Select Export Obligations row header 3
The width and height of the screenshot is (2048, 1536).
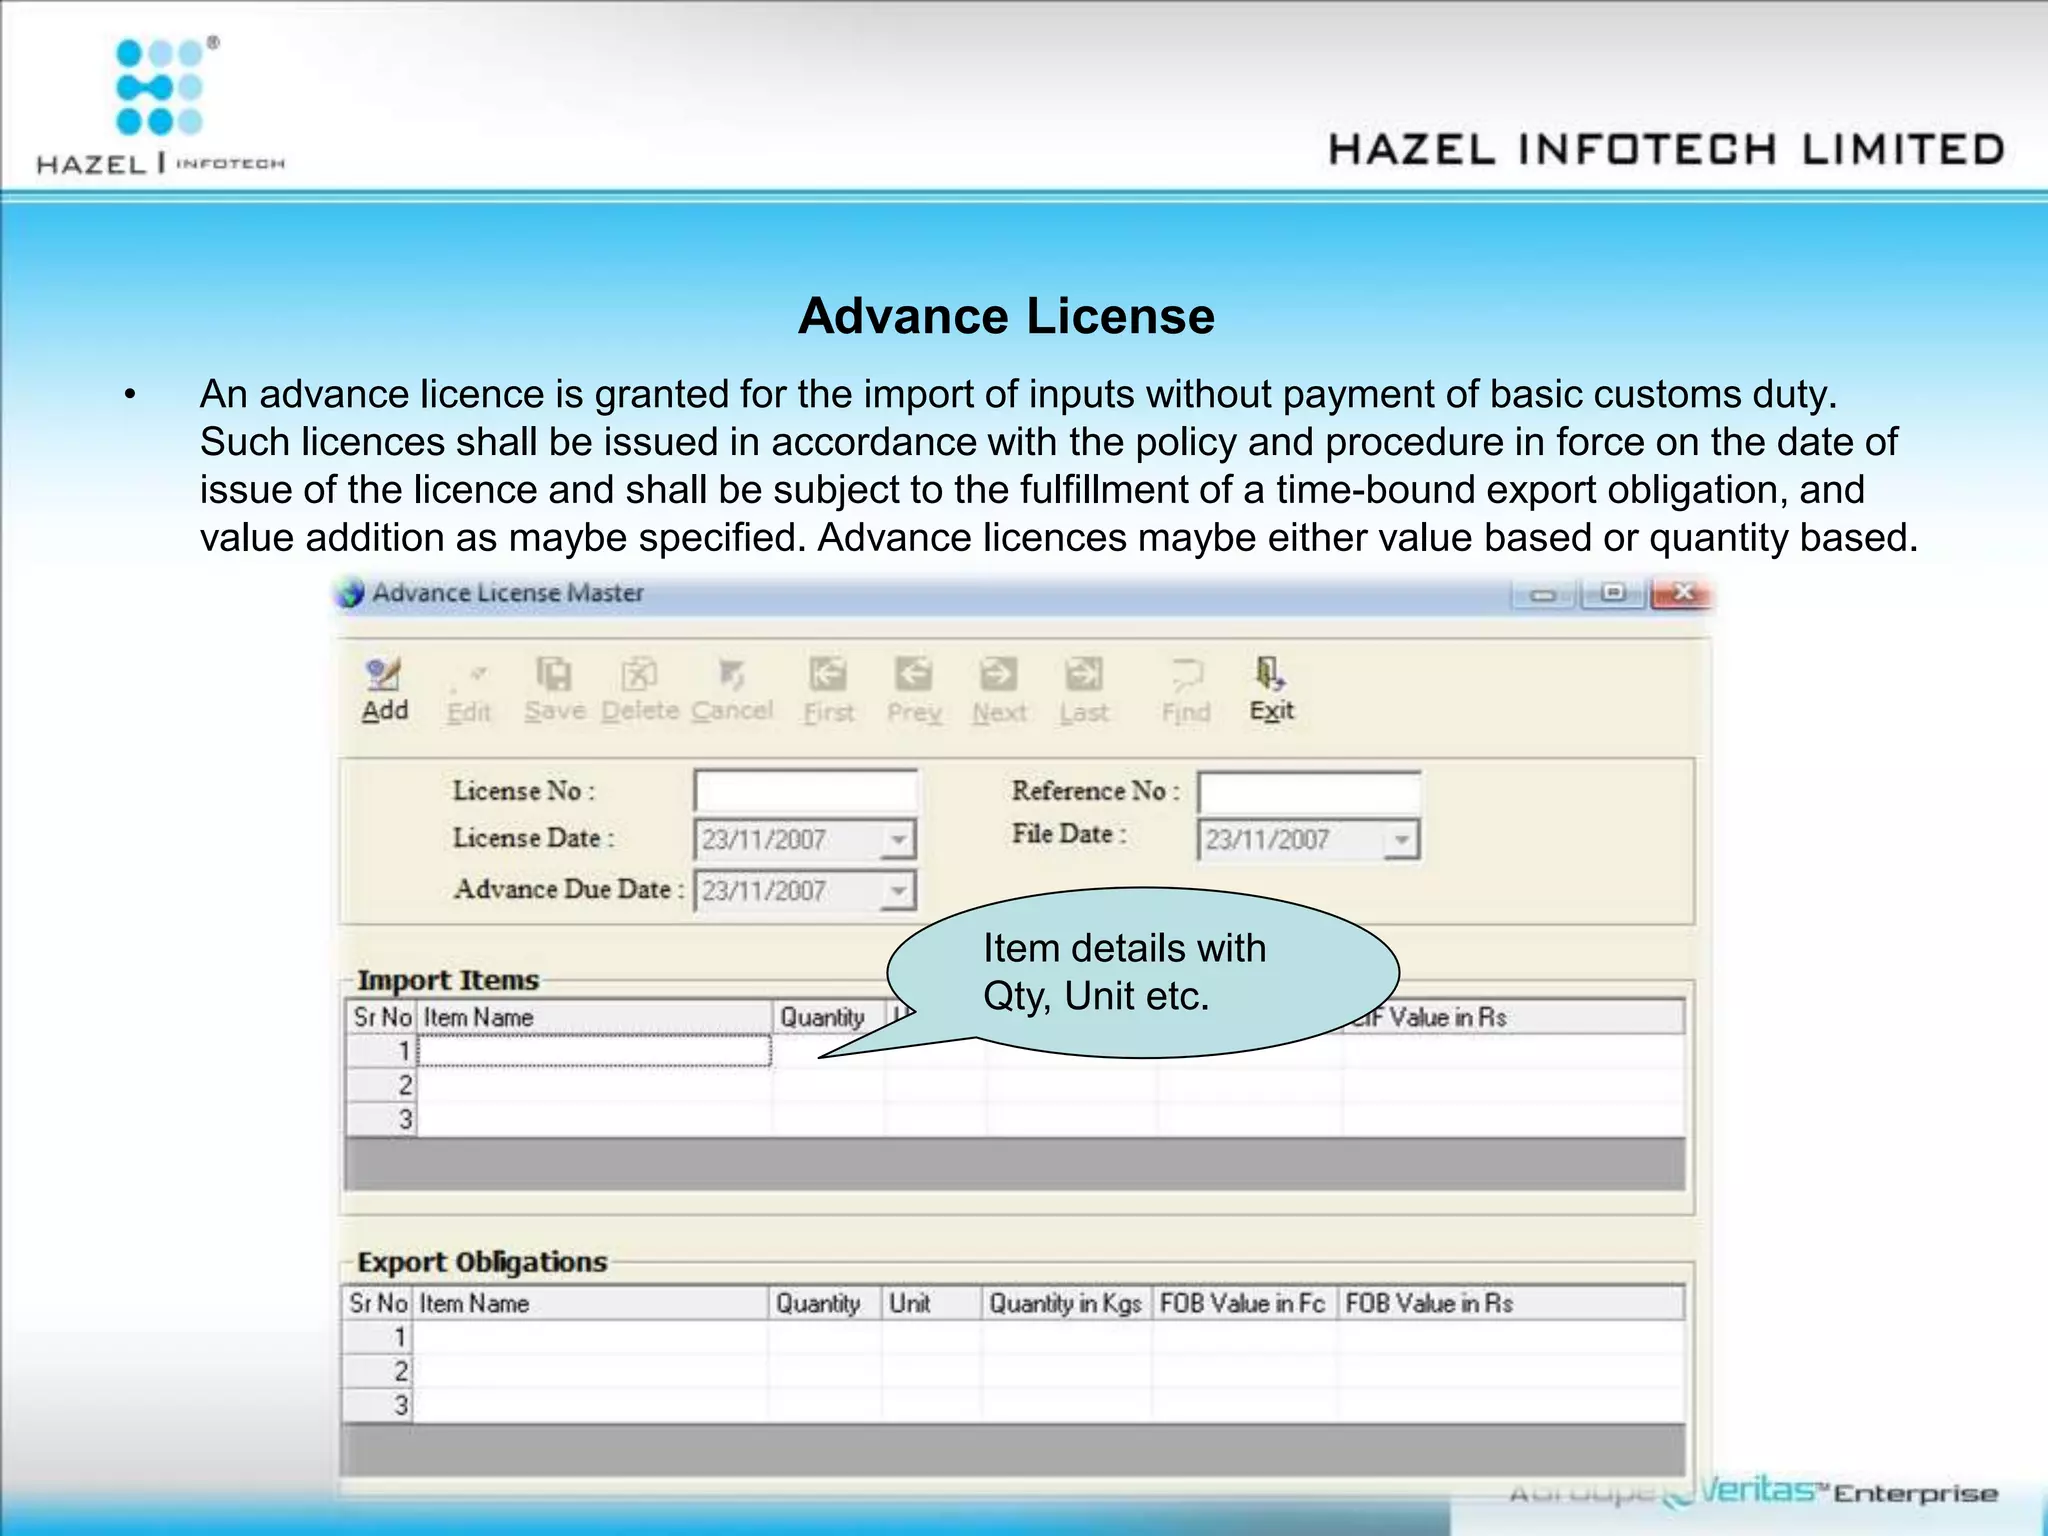tap(377, 1405)
